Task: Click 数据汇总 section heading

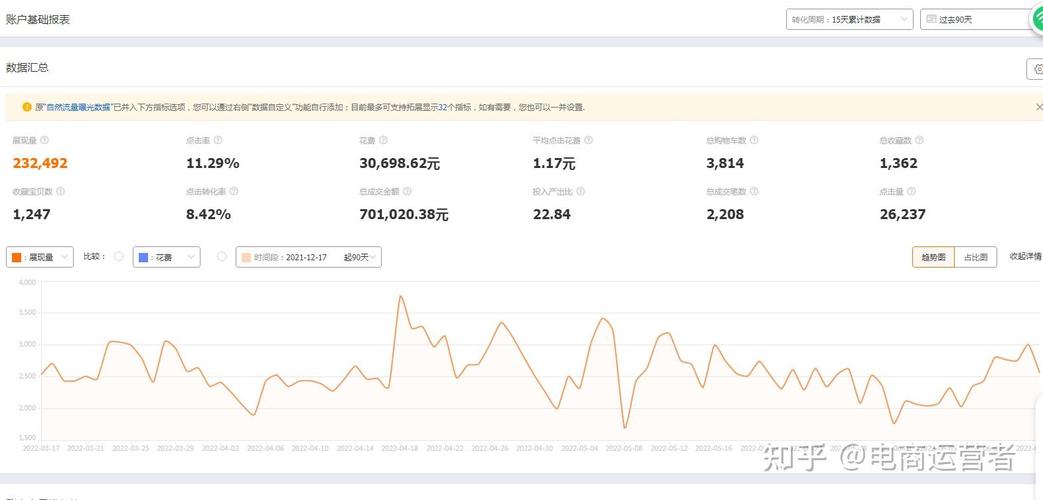Action: point(27,67)
